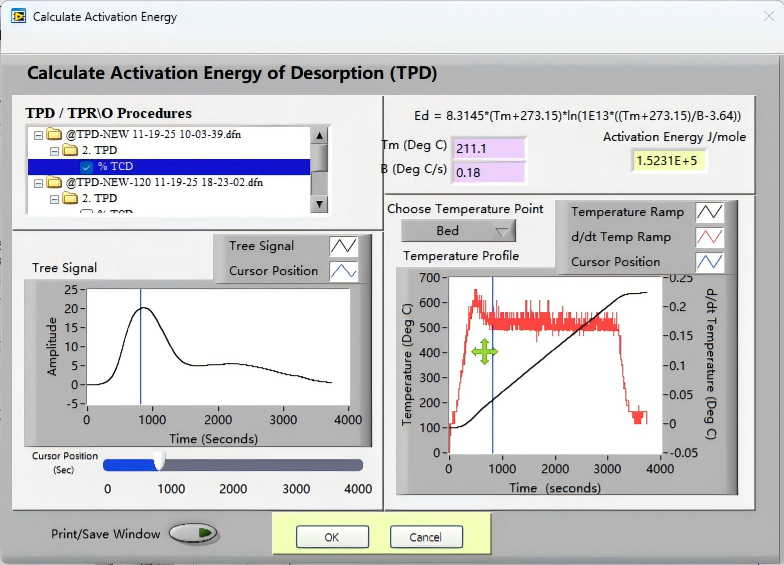The width and height of the screenshot is (784, 565).
Task: Click the OK button
Action: (x=332, y=537)
